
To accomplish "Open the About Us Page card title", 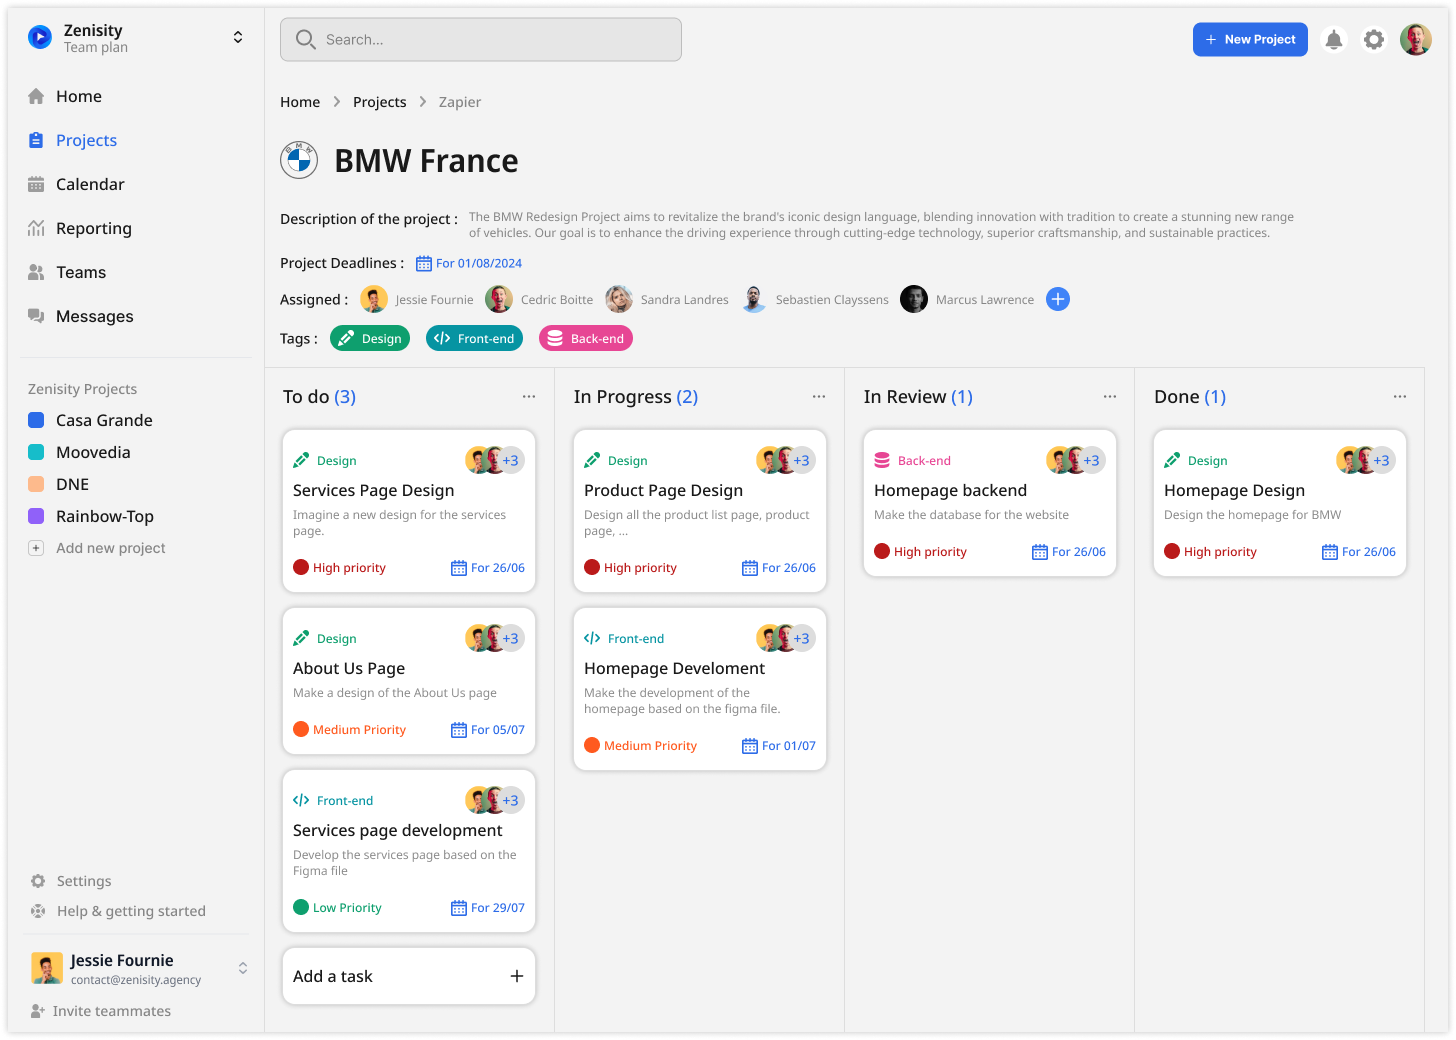I will point(349,668).
